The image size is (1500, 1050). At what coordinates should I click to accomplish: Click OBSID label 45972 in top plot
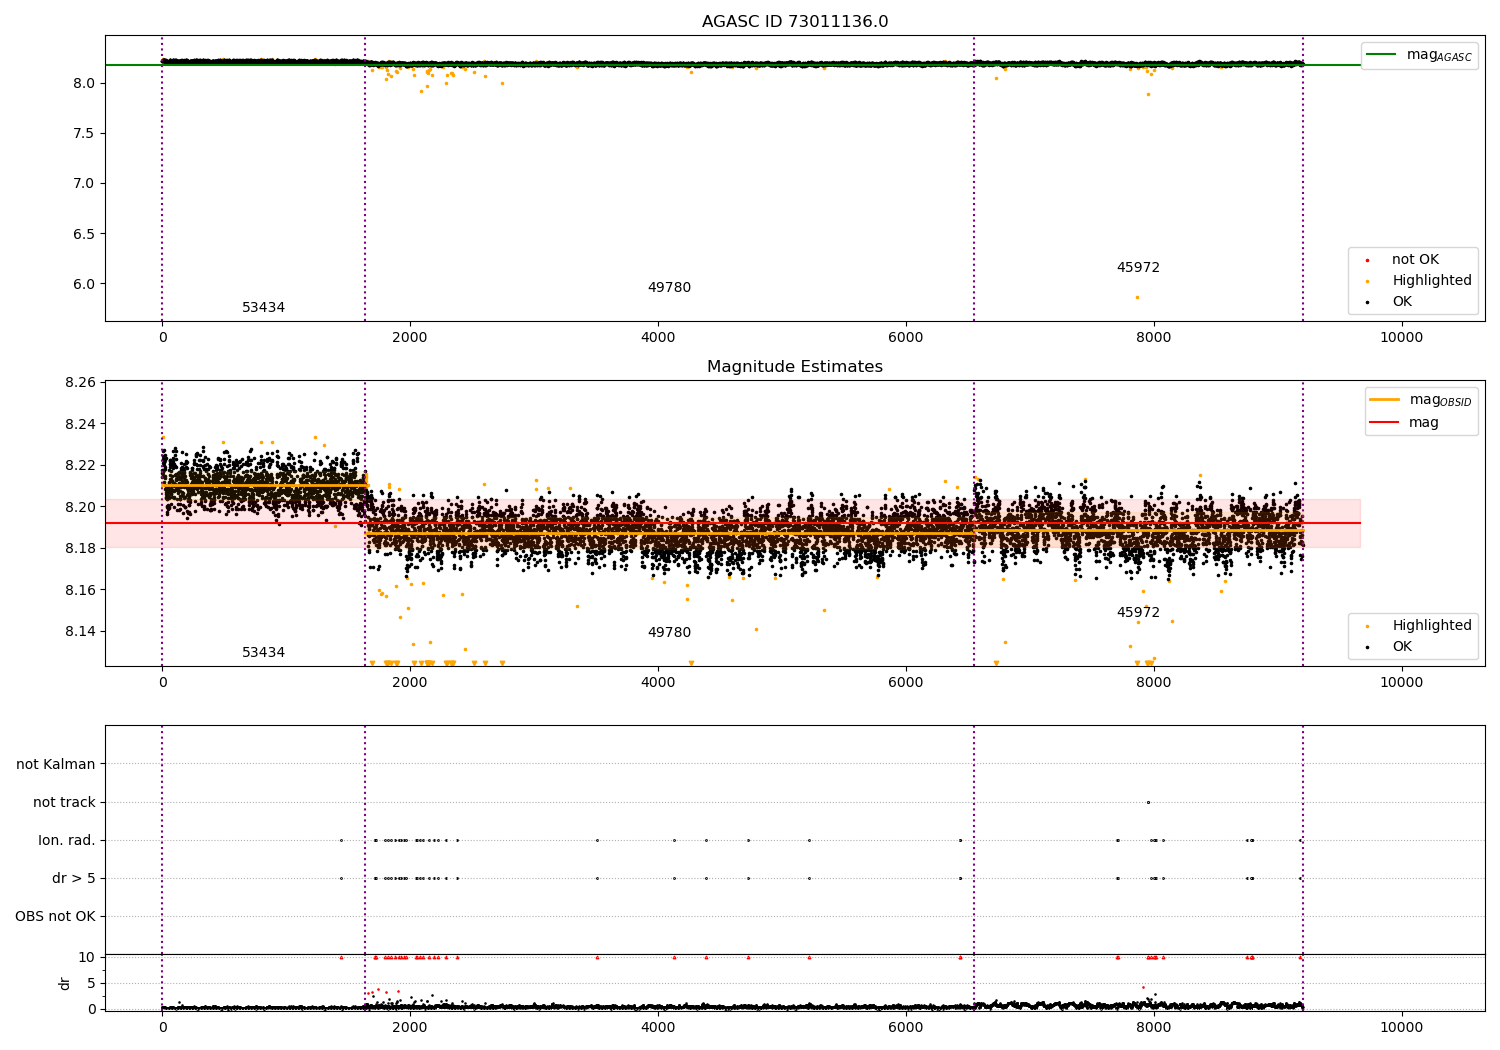1139,268
